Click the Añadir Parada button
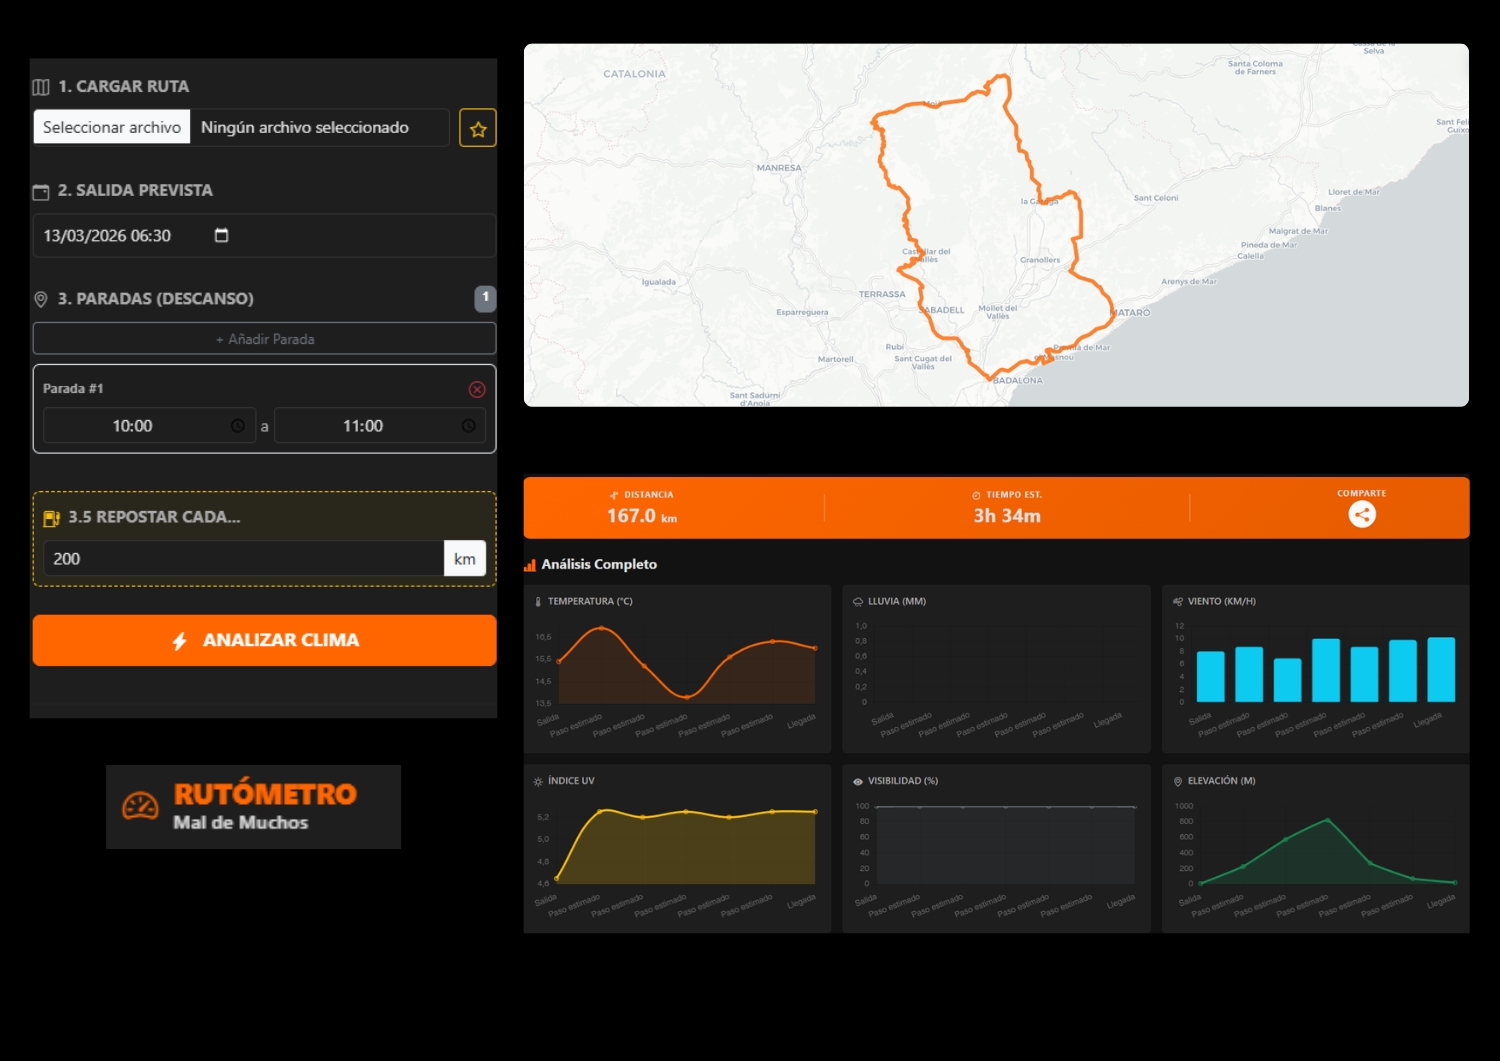1500x1061 pixels. coord(265,339)
